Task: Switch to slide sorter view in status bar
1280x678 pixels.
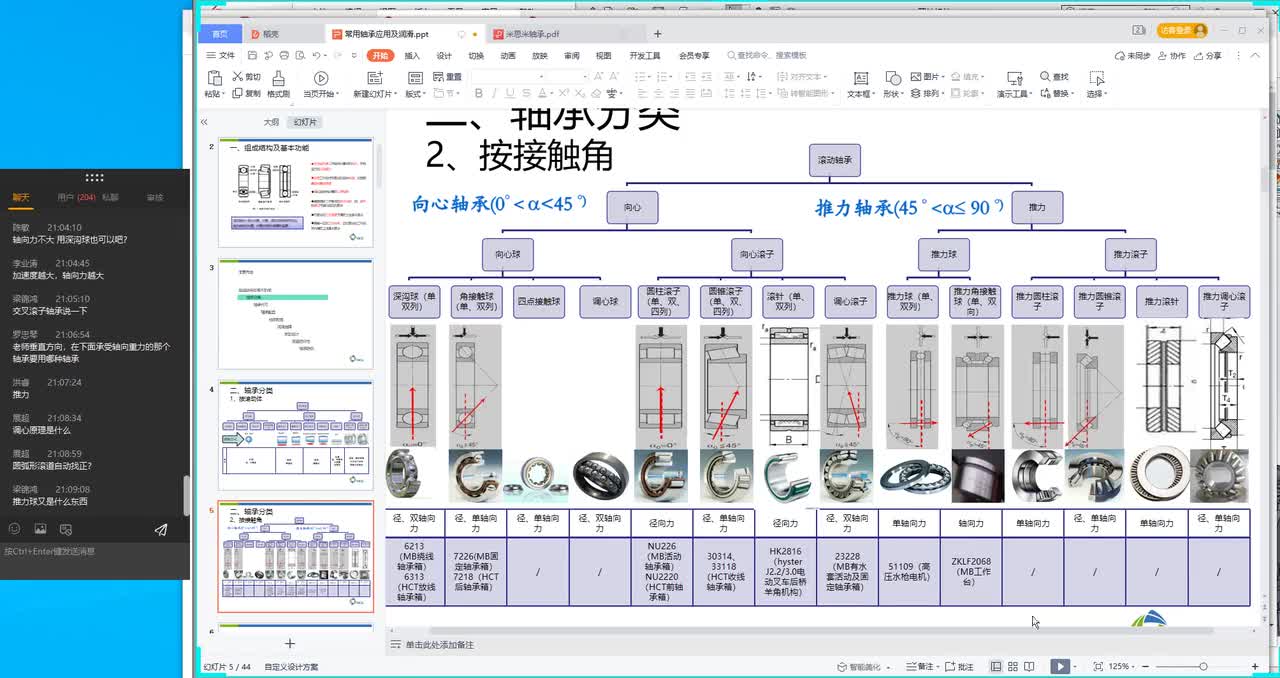Action: click(x=1013, y=666)
